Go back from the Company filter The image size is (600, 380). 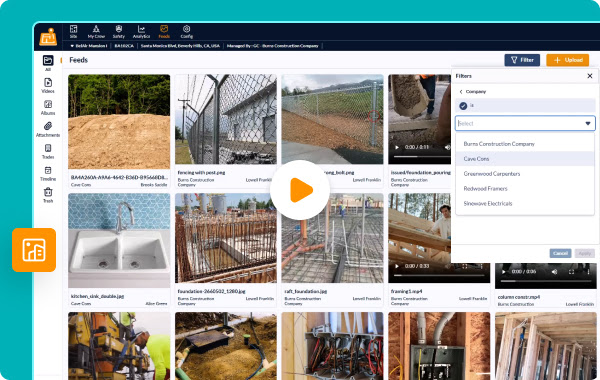(461, 91)
